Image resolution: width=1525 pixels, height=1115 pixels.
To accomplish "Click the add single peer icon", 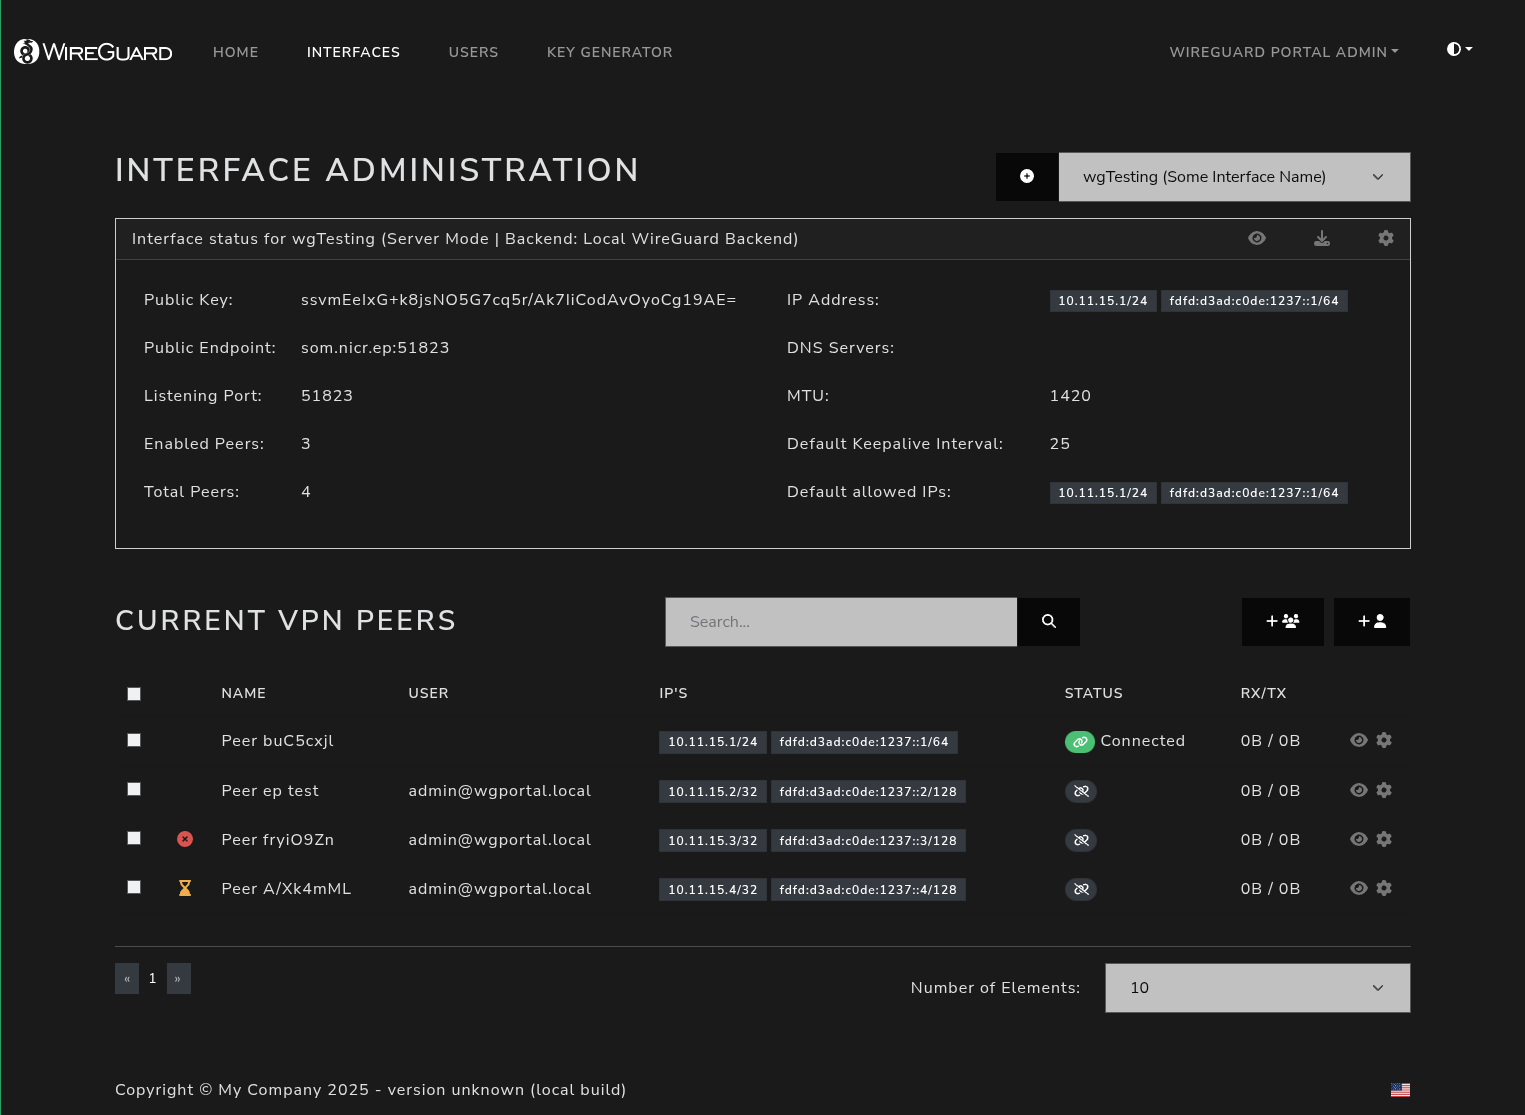I will point(1371,622).
